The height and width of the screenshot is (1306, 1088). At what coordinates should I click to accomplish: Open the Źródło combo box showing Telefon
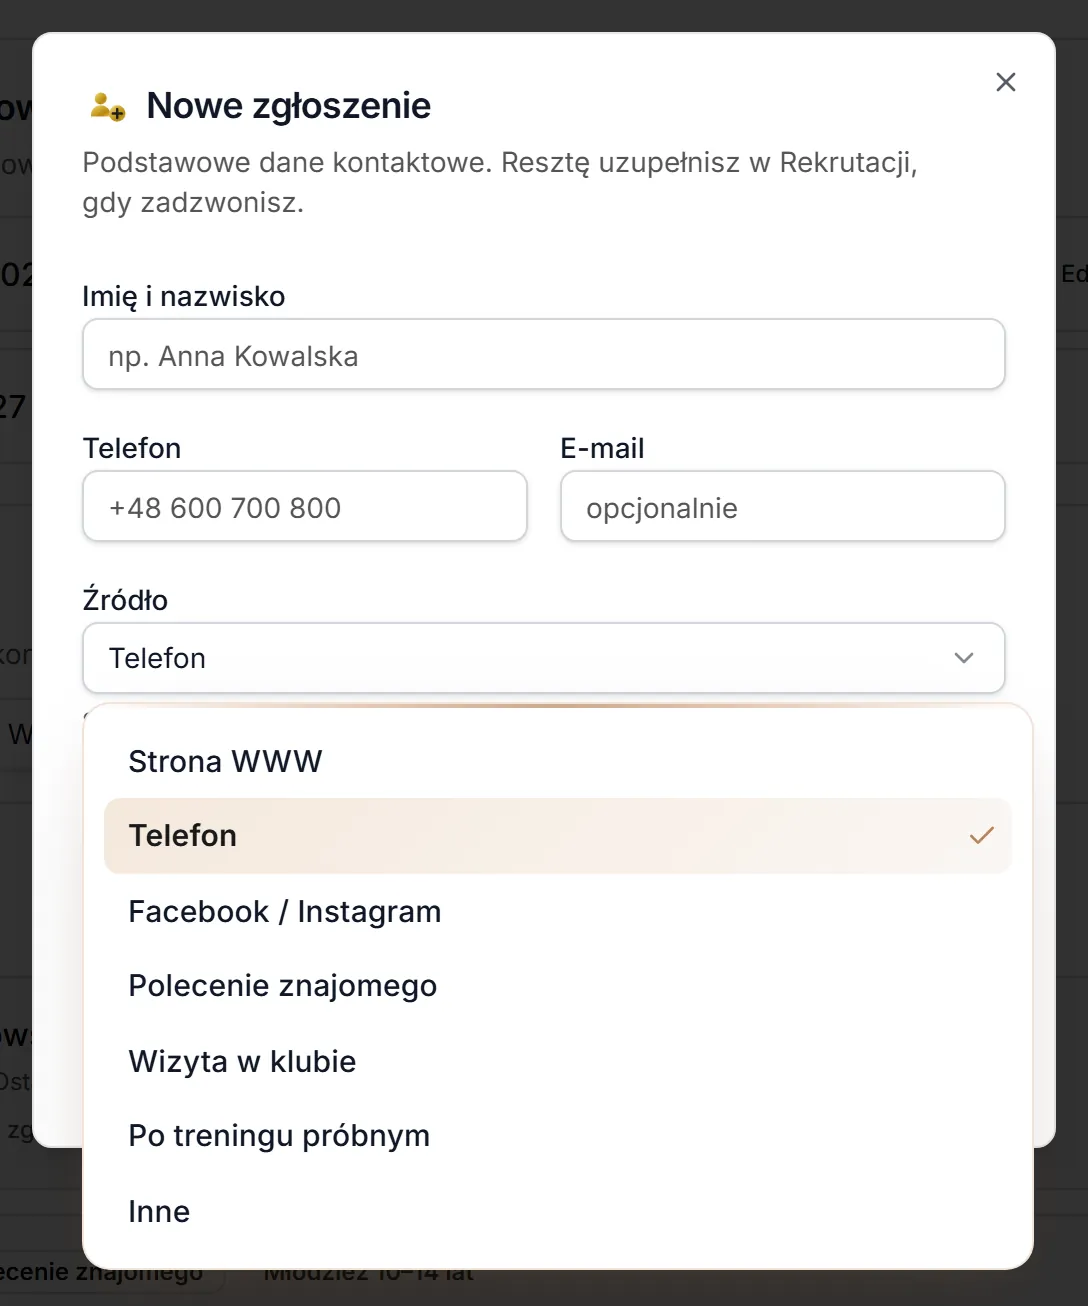(x=544, y=658)
